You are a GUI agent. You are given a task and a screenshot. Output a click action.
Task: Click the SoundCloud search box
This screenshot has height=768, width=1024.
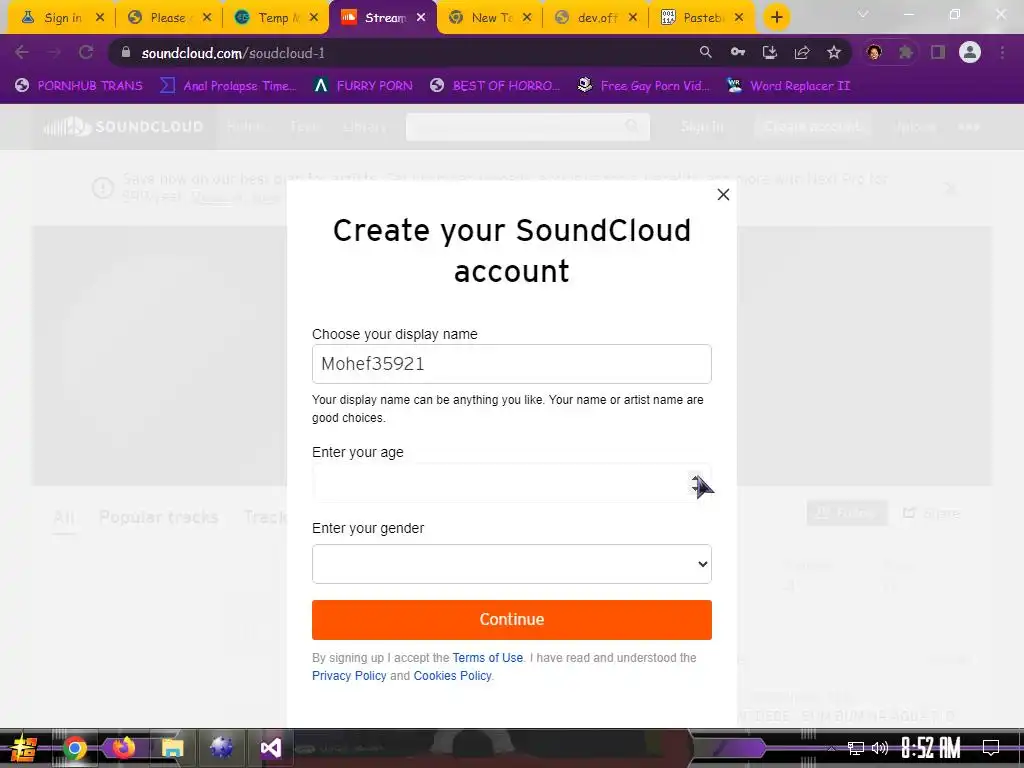coord(528,127)
